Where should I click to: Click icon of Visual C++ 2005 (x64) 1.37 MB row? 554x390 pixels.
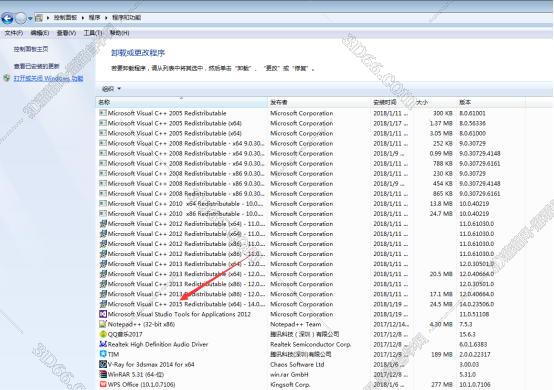click(103, 123)
